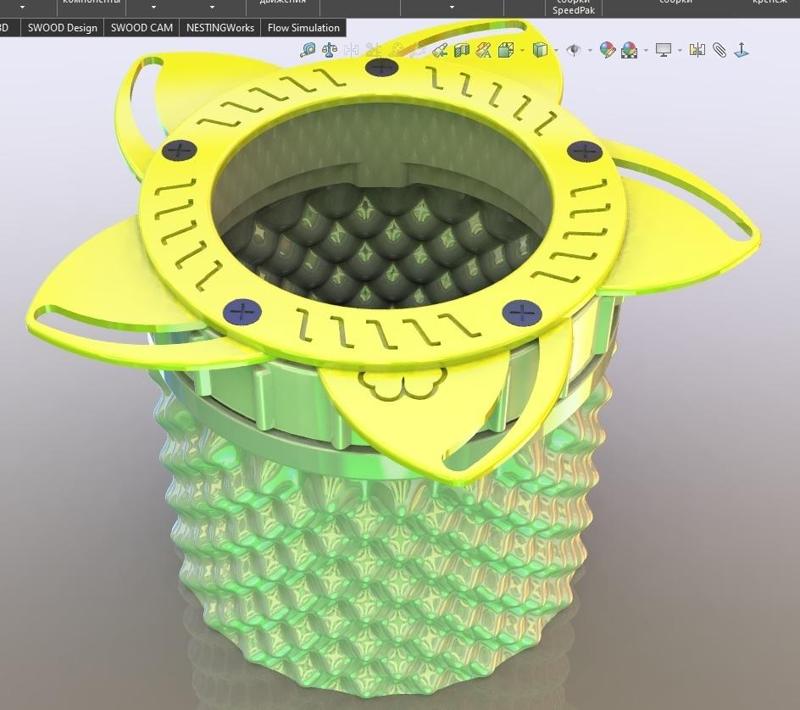Switch to the SWOOD CAM tab
Viewport: 800px width, 710px height.
coord(142,28)
